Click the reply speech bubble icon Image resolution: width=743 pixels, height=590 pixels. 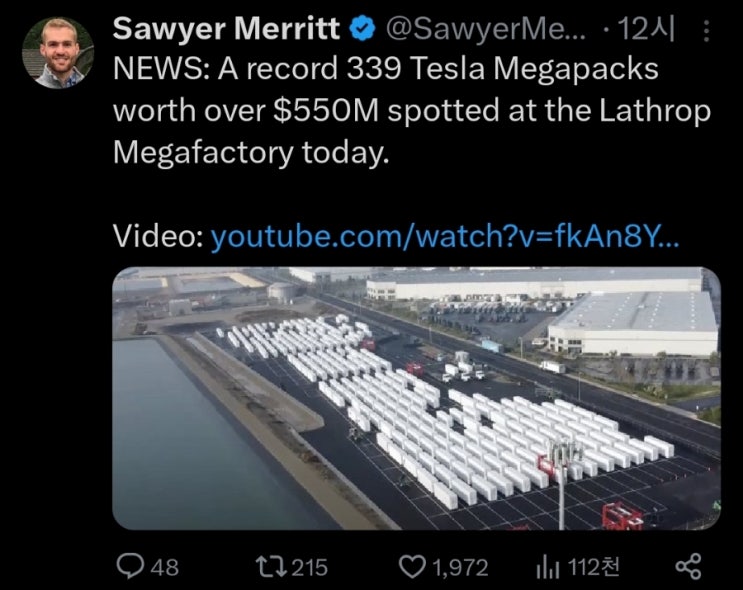(131, 567)
